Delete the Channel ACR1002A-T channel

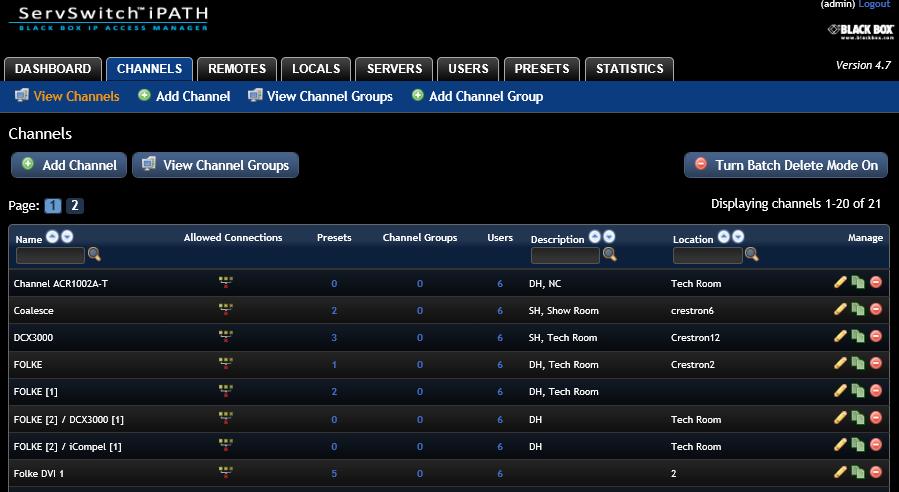pos(875,282)
